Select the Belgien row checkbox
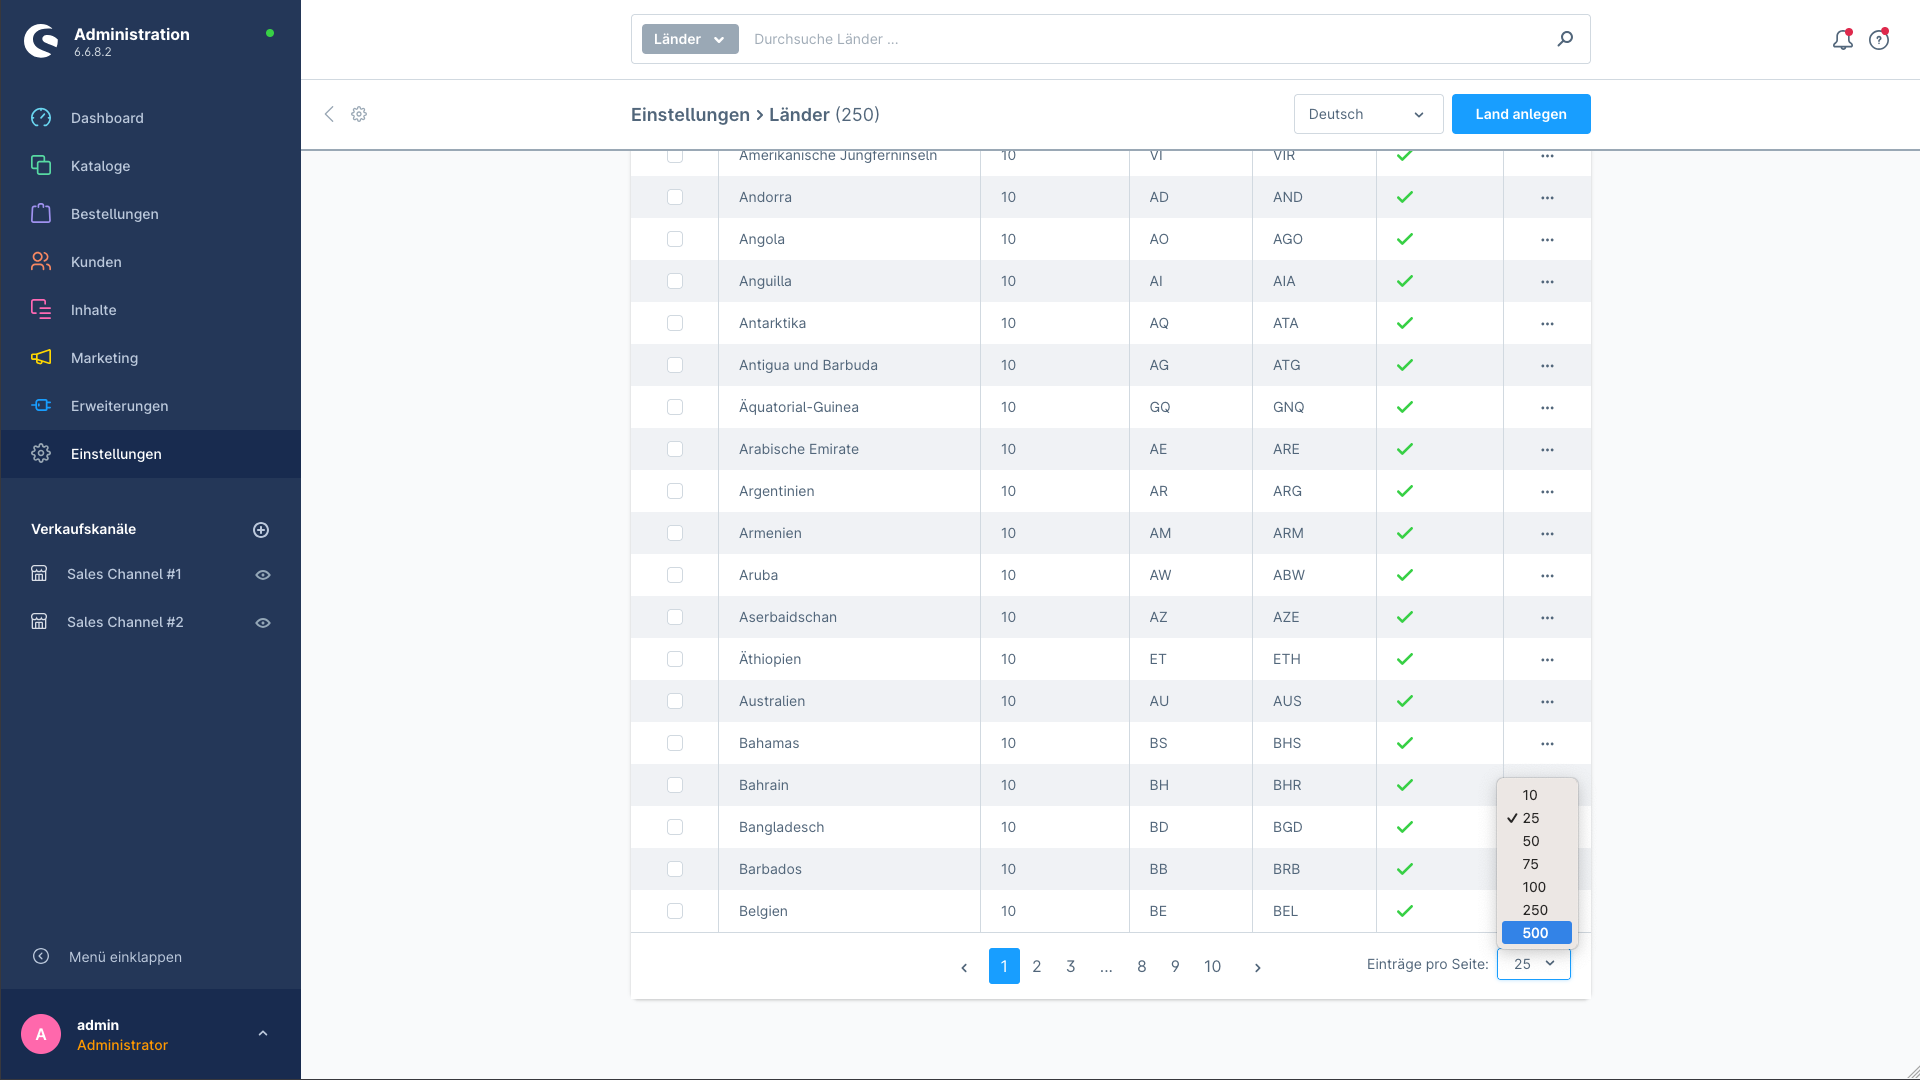 coord(675,912)
